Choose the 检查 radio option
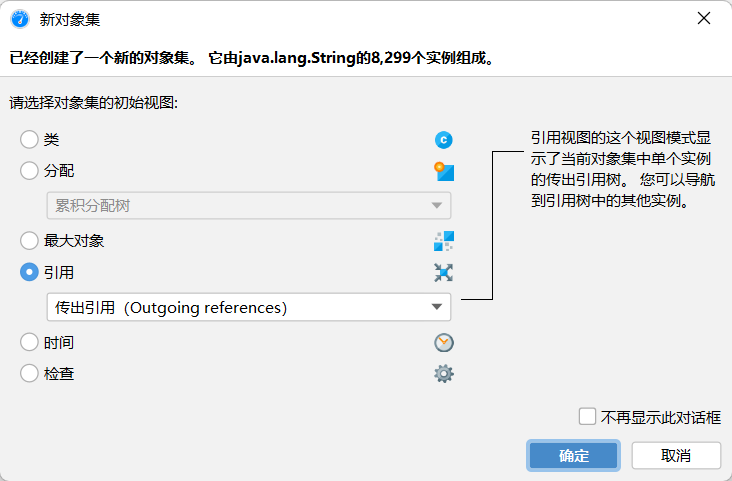Viewport: 732px width, 481px height. tap(30, 374)
